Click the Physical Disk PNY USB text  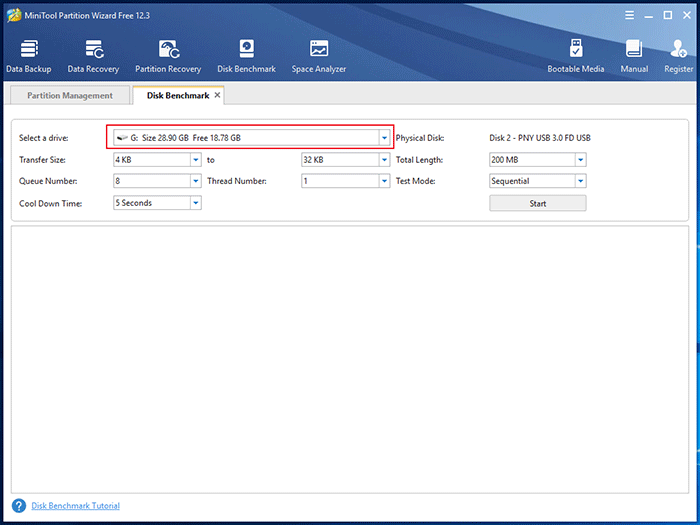pyautogui.click(x=540, y=138)
